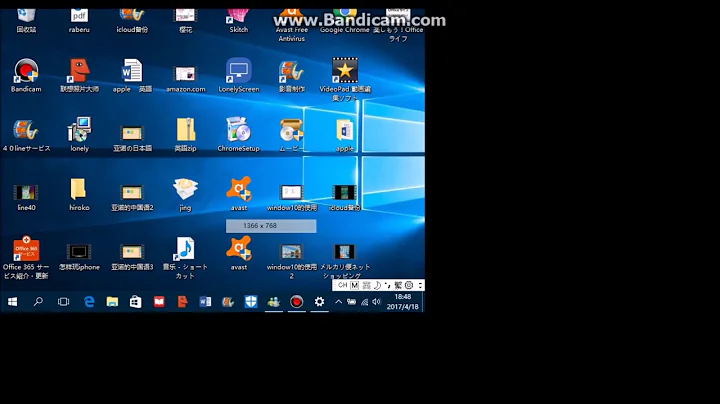Click CH language indicator in IME bar
Screen dimensions: 720x404
pyautogui.click(x=343, y=285)
